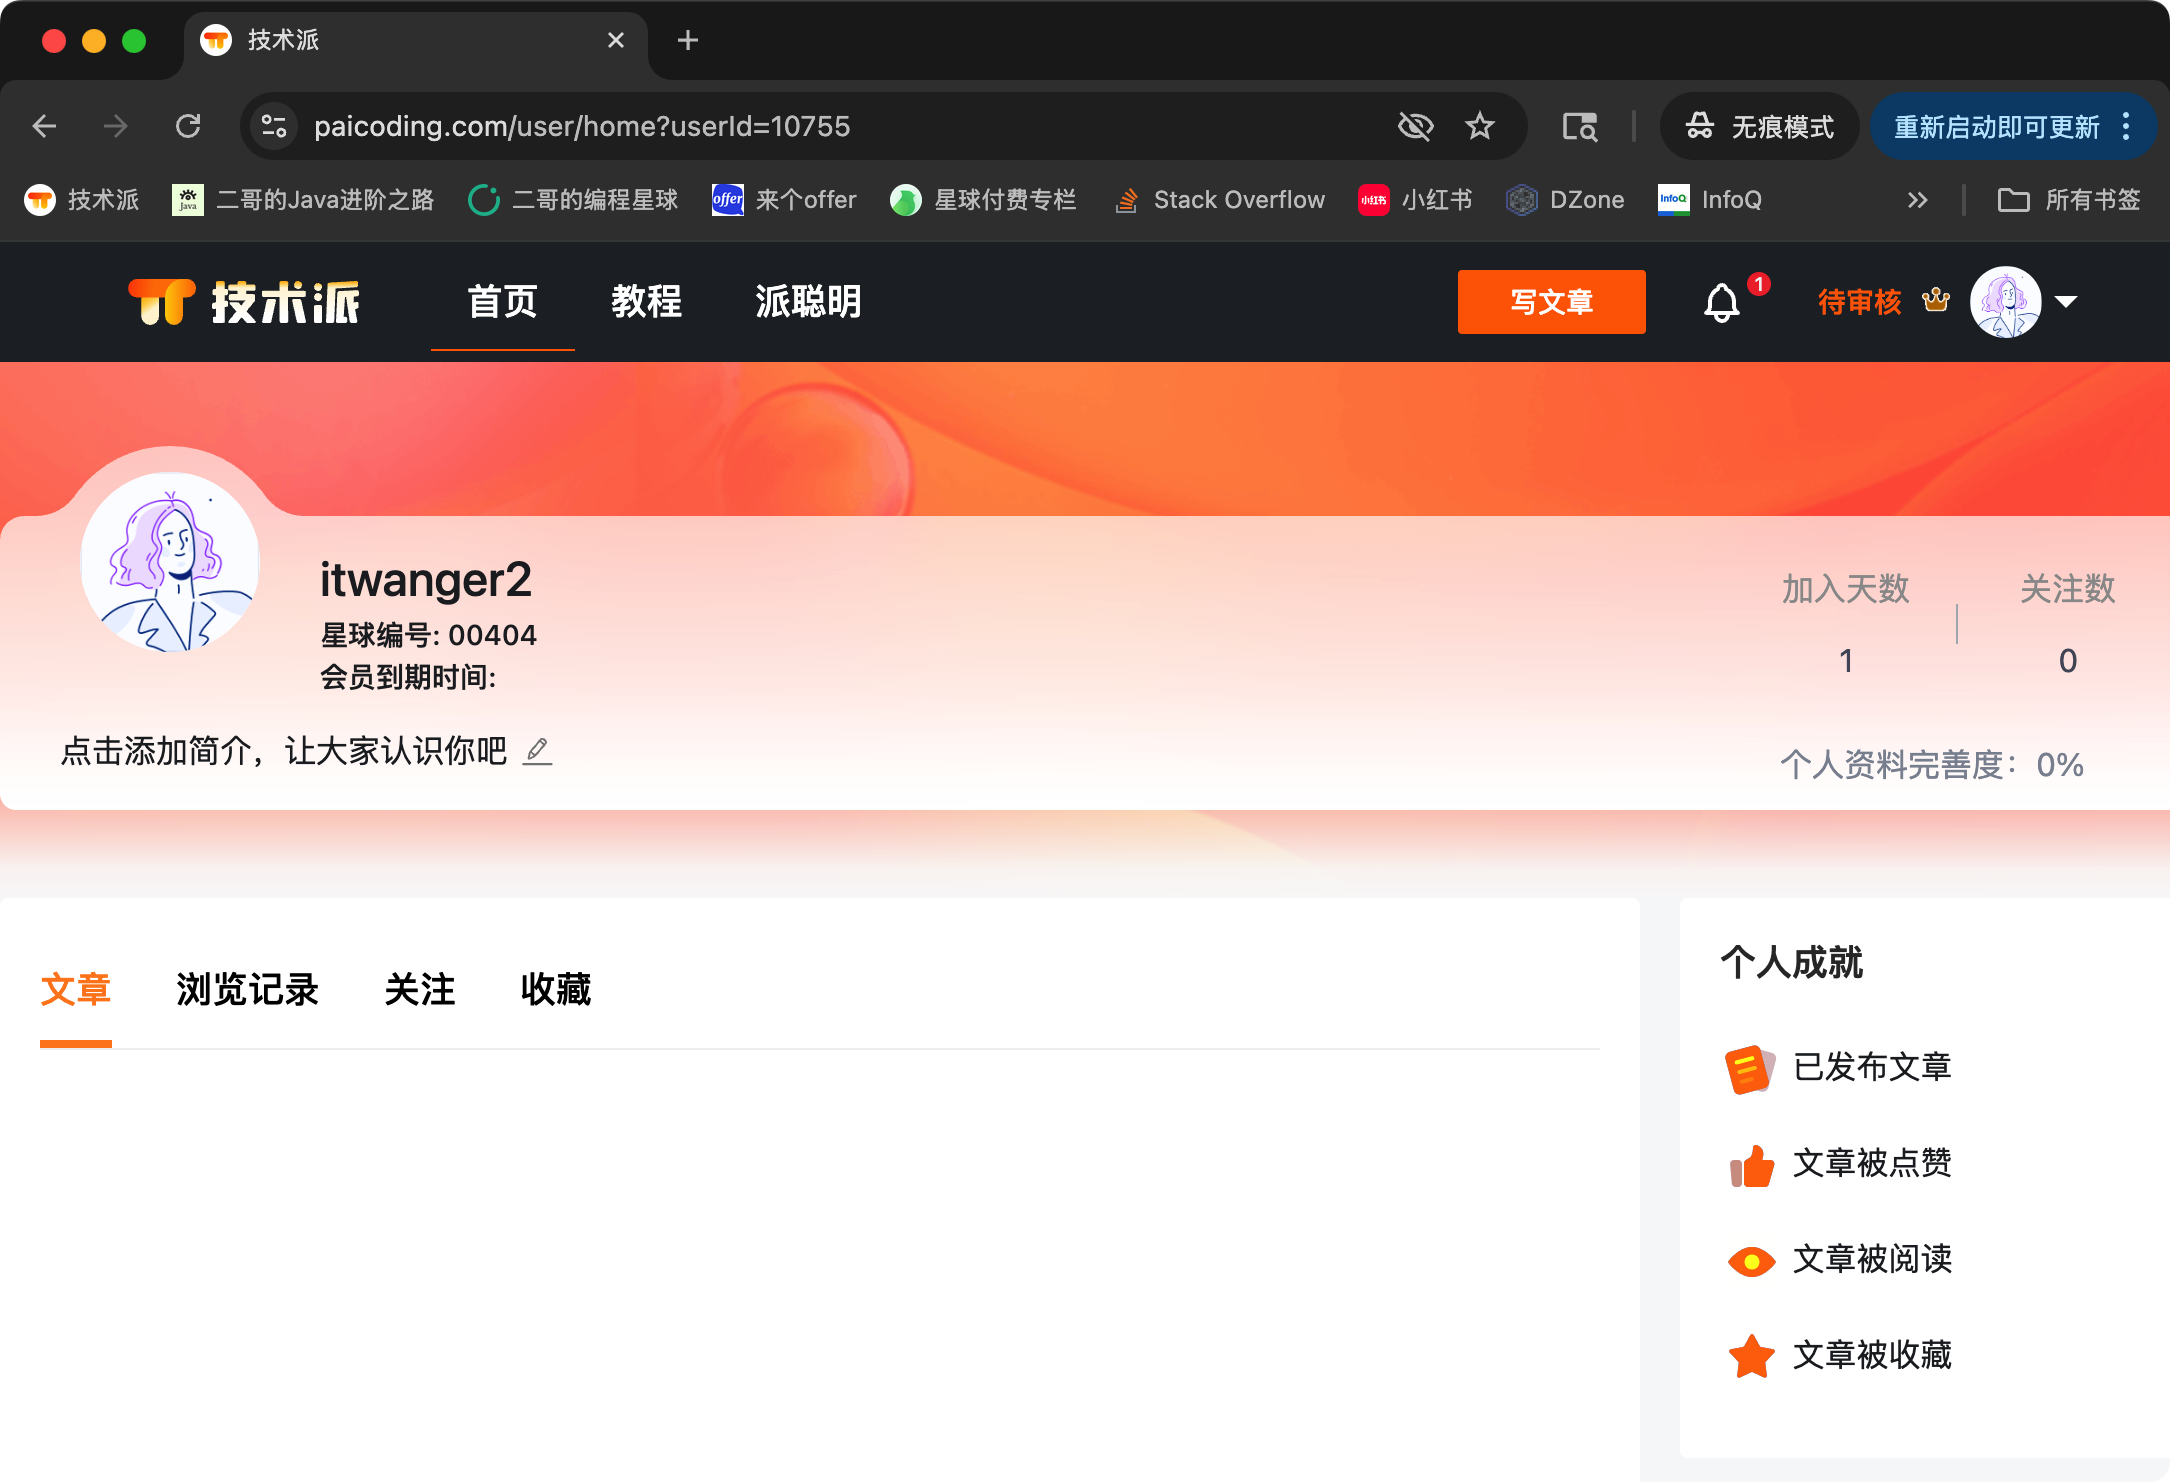Click the tracking protection eye icon
This screenshot has height=1482, width=2170.
point(1415,126)
